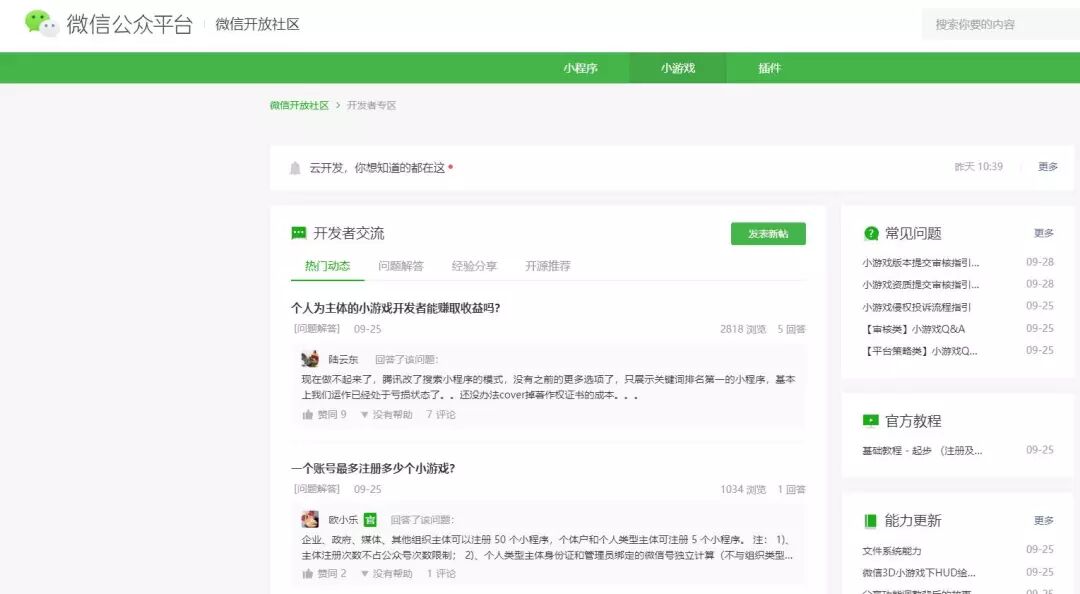Viewport: 1080px width, 594px height.
Task: Click the [问题解答] tag under the first post
Action: [x=317, y=329]
